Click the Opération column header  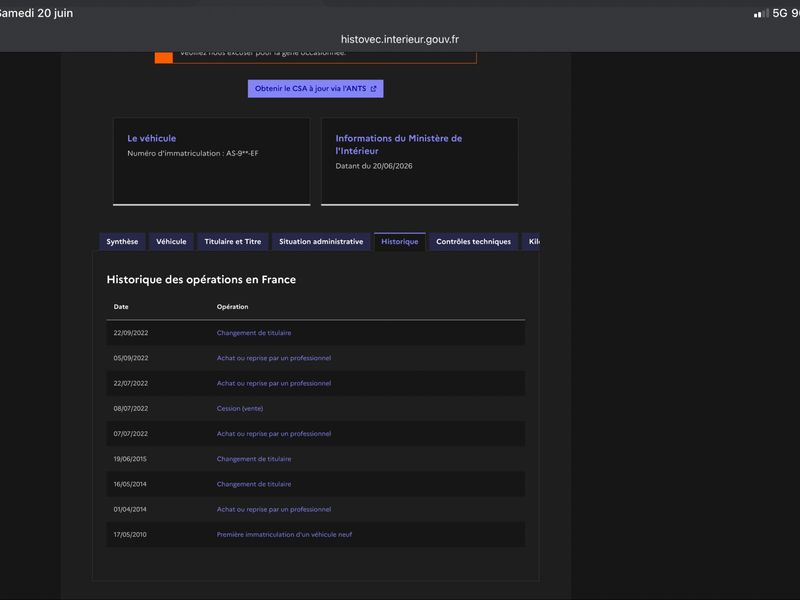233,307
